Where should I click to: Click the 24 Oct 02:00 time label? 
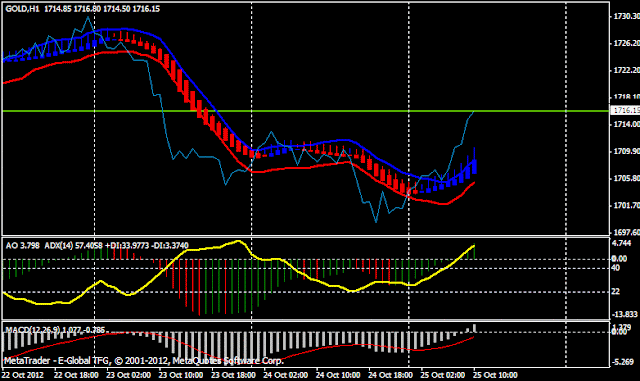(285, 375)
